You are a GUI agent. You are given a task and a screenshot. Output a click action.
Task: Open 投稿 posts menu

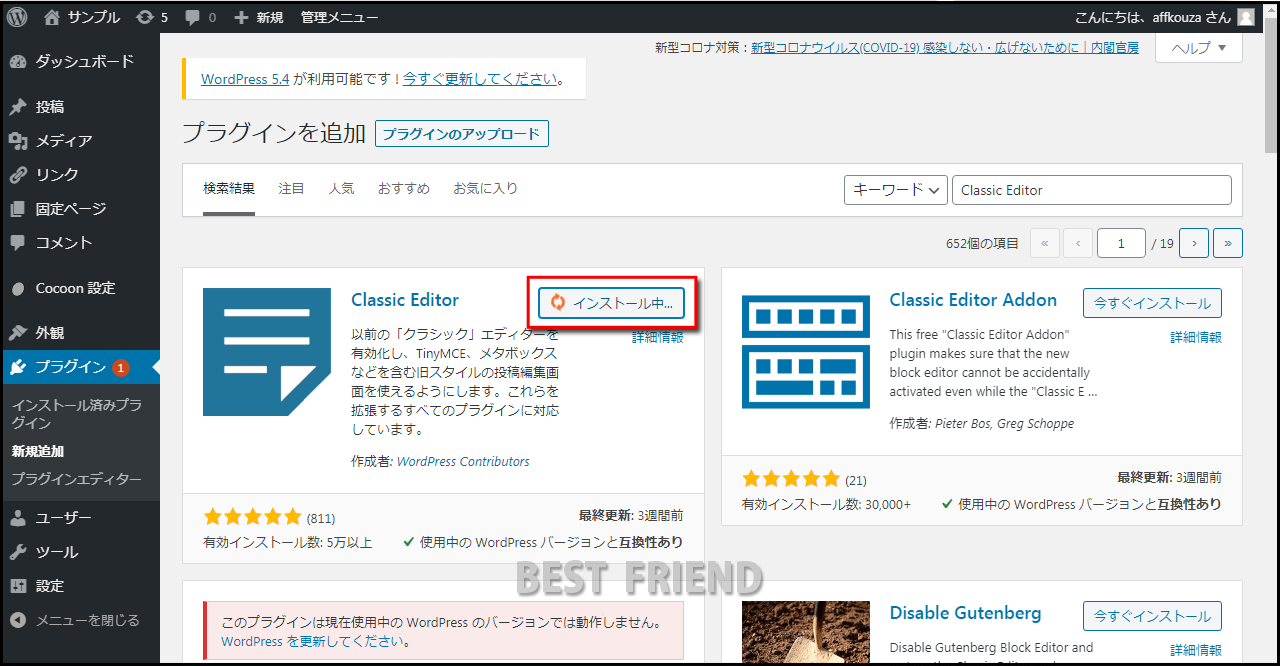[80, 107]
